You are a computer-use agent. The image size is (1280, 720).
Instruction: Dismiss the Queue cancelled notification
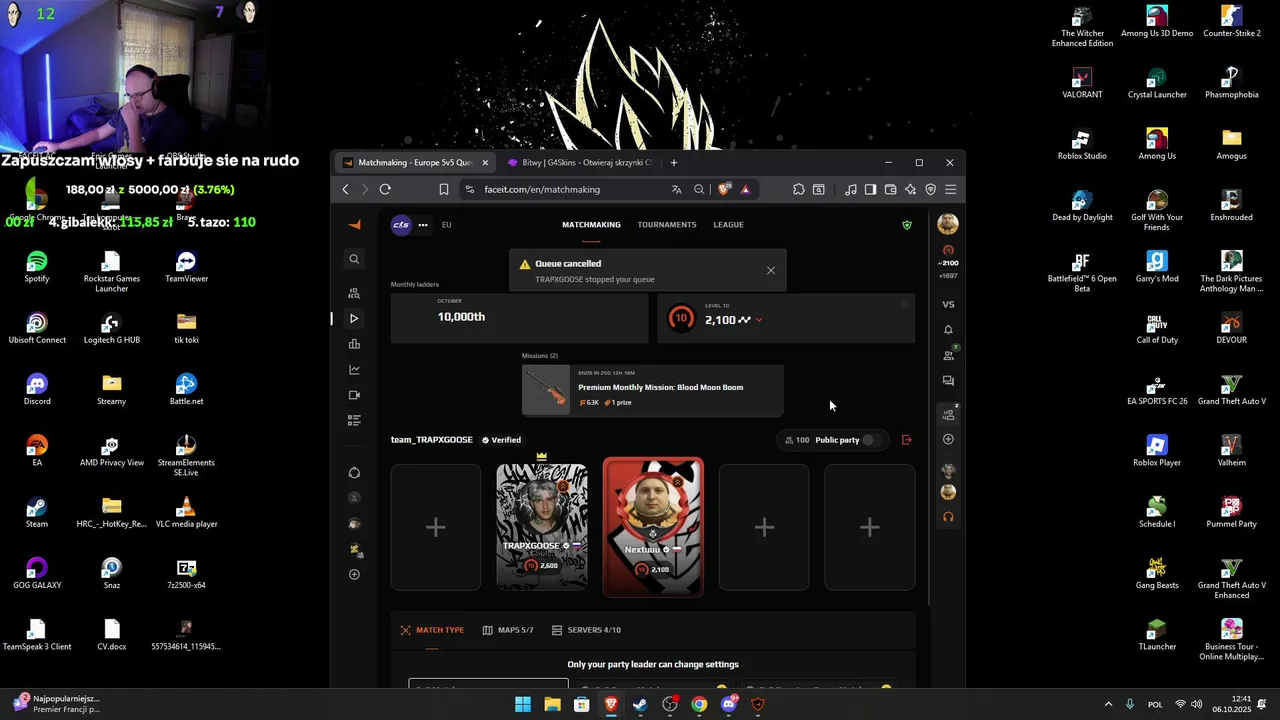pos(770,270)
